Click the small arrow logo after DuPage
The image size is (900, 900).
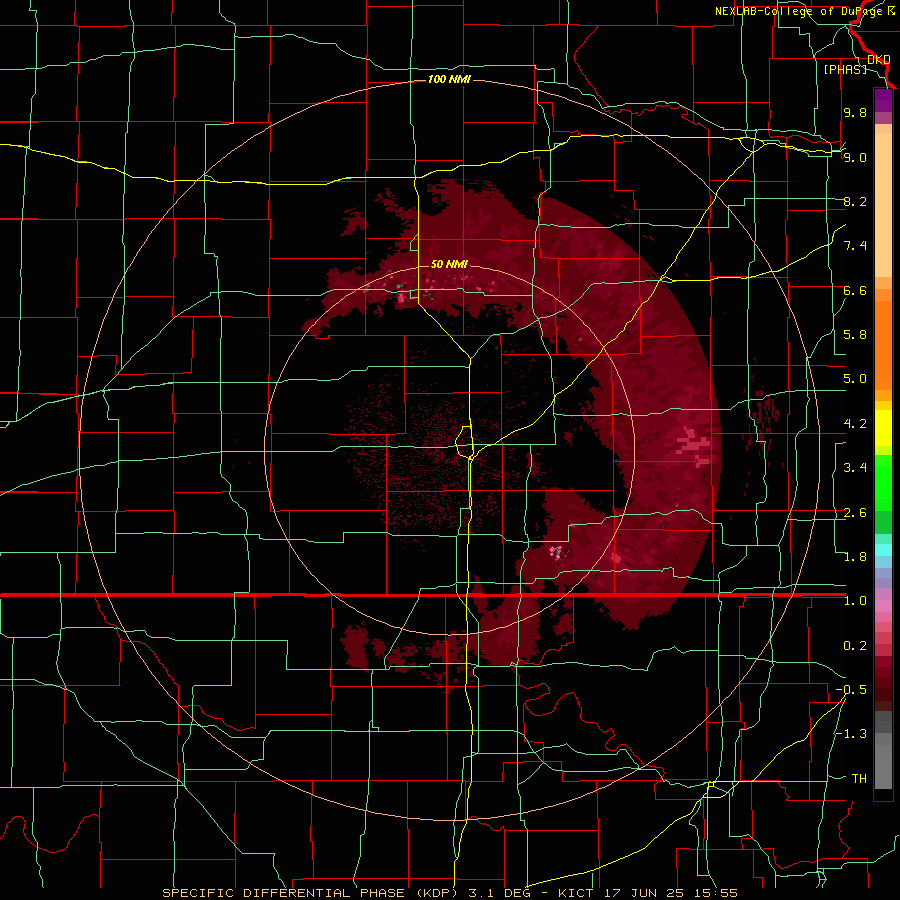(x=891, y=11)
